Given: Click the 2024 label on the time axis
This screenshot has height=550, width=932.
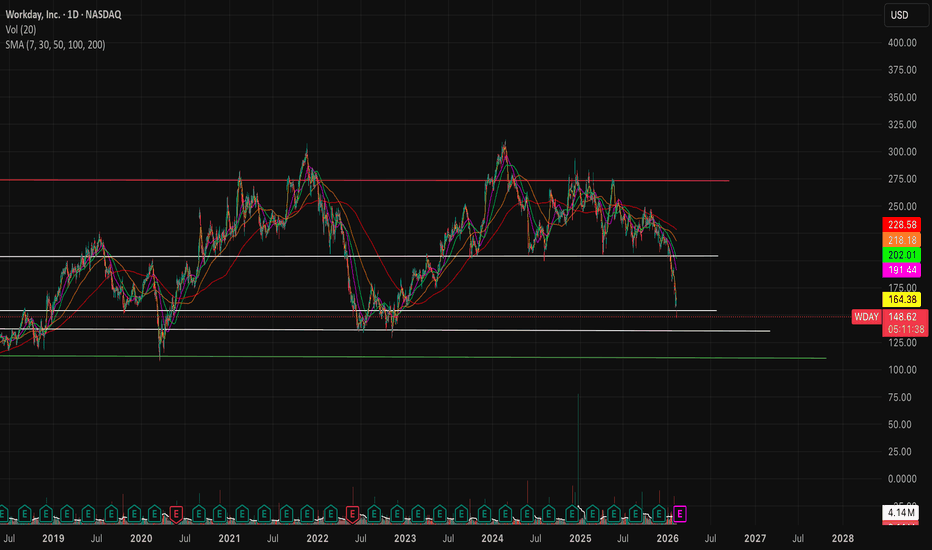Looking at the screenshot, I should tap(490, 537).
